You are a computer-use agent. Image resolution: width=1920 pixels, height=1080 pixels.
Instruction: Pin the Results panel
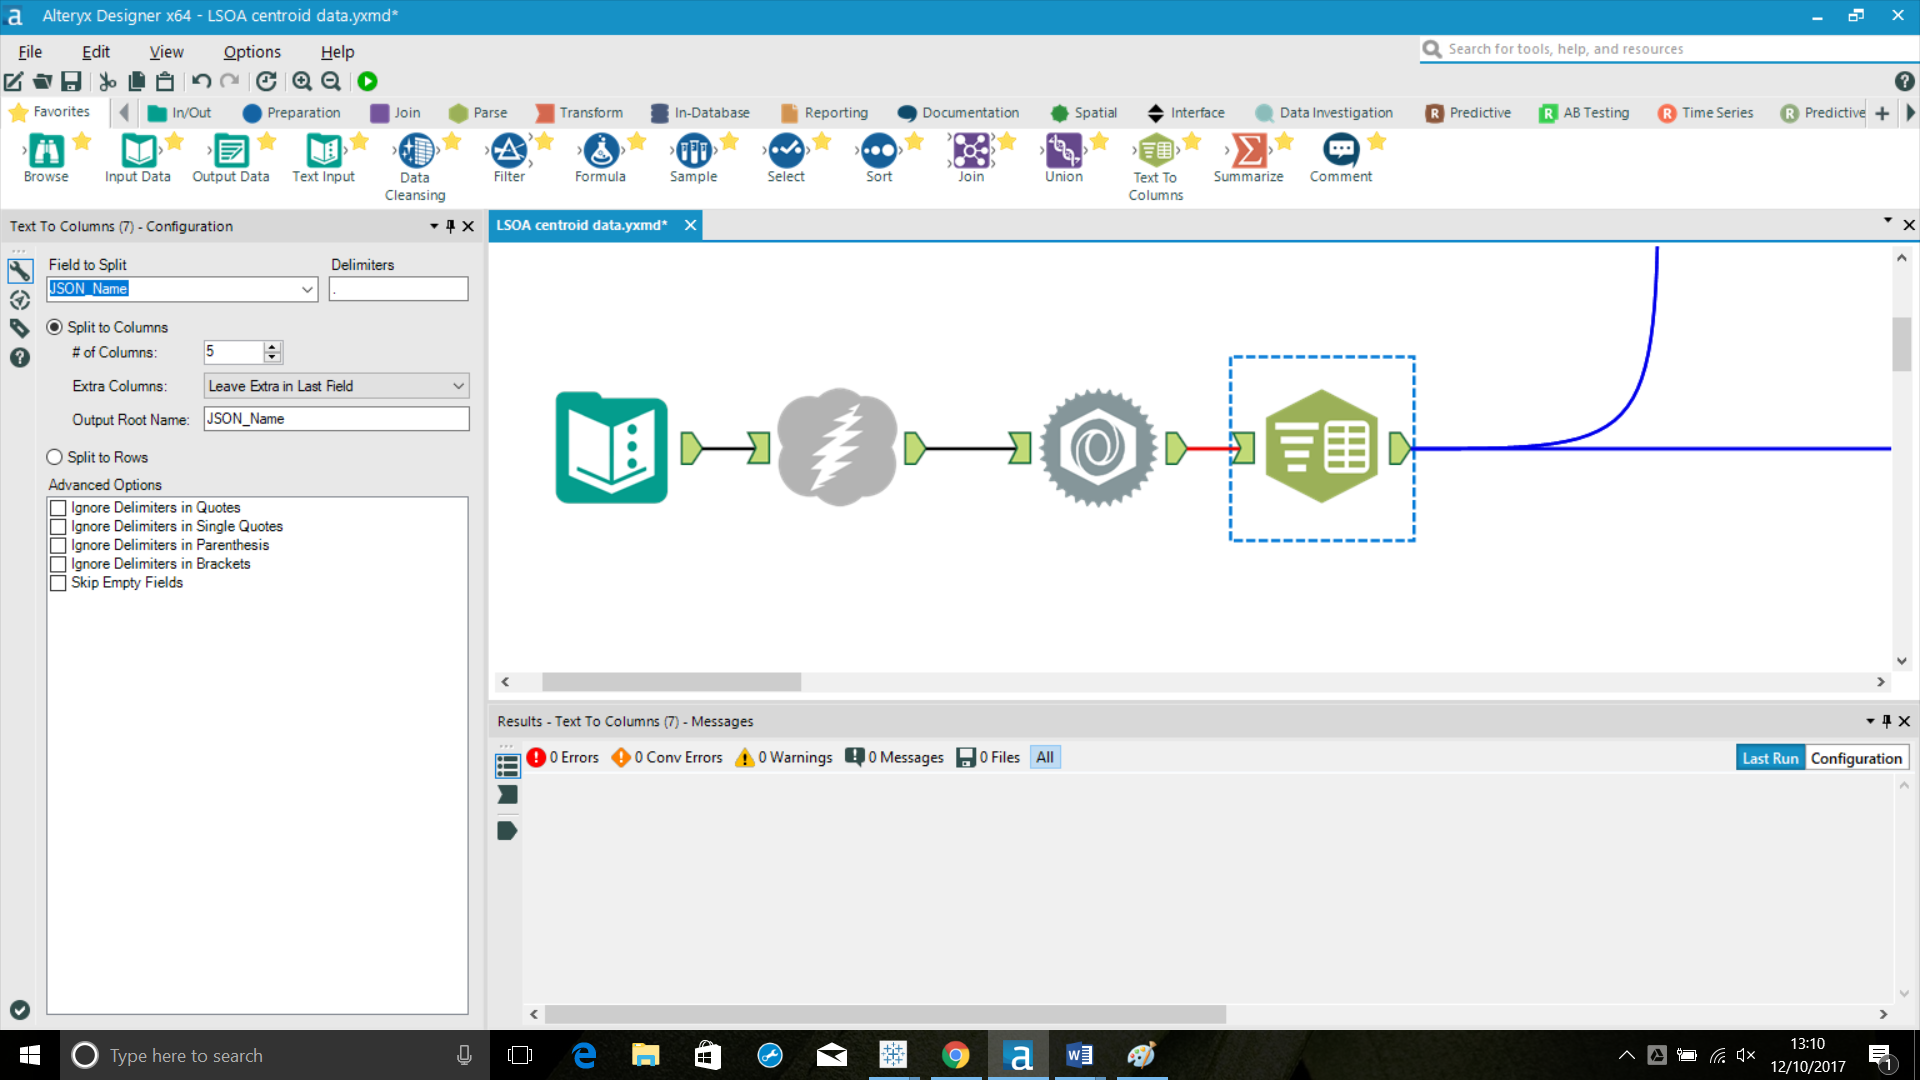point(1887,721)
